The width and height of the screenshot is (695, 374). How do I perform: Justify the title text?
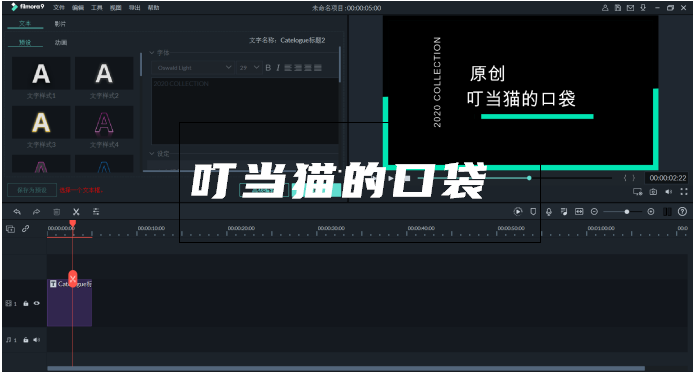[x=318, y=68]
